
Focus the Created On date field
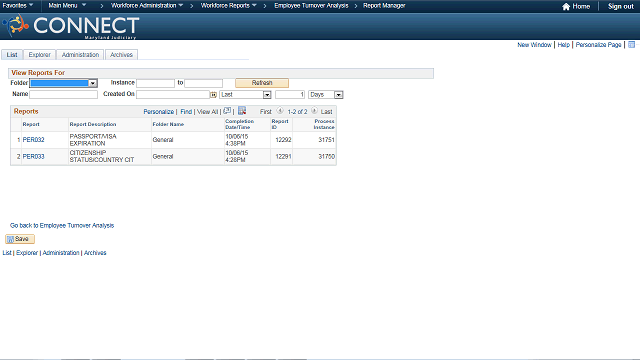point(173,94)
